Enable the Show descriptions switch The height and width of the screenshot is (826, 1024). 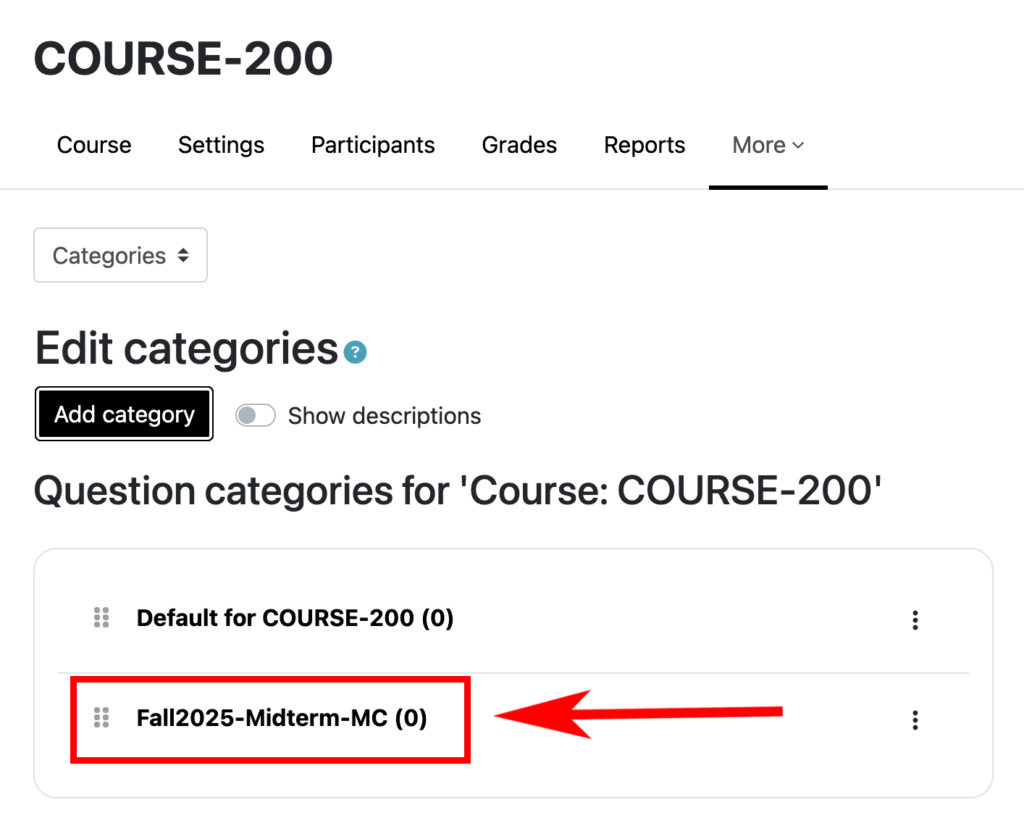point(255,416)
